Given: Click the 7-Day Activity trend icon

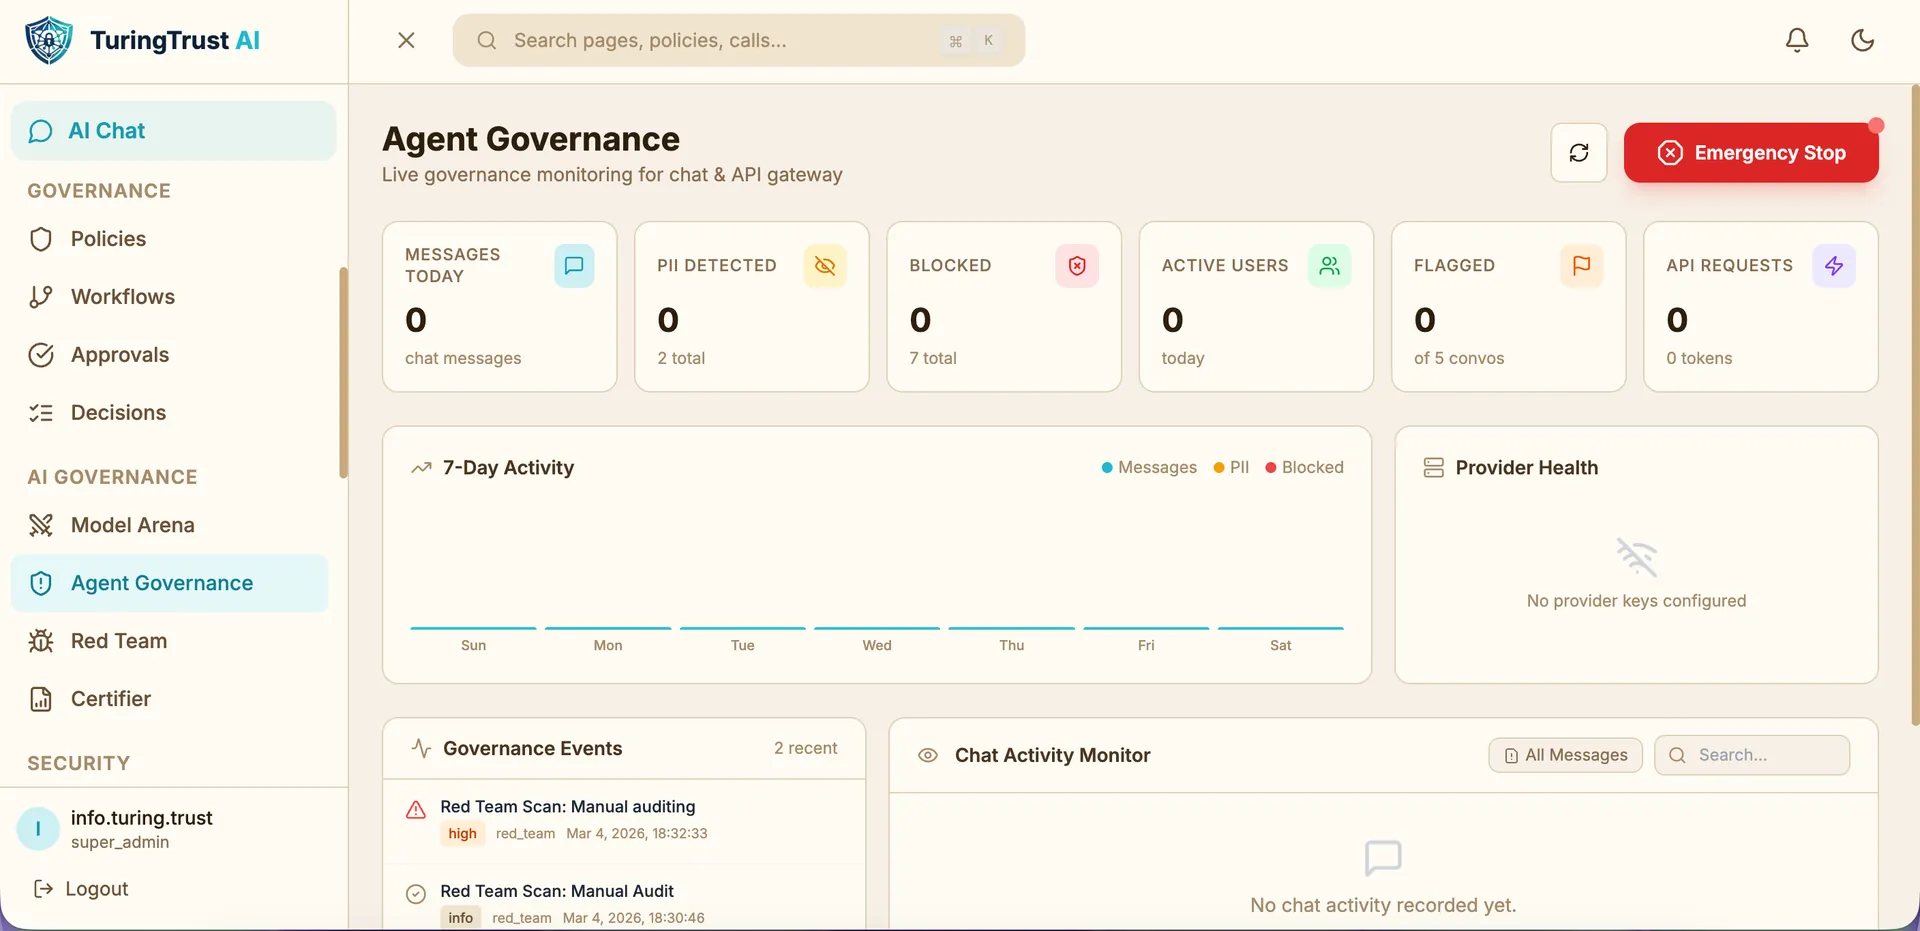Looking at the screenshot, I should pyautogui.click(x=421, y=468).
